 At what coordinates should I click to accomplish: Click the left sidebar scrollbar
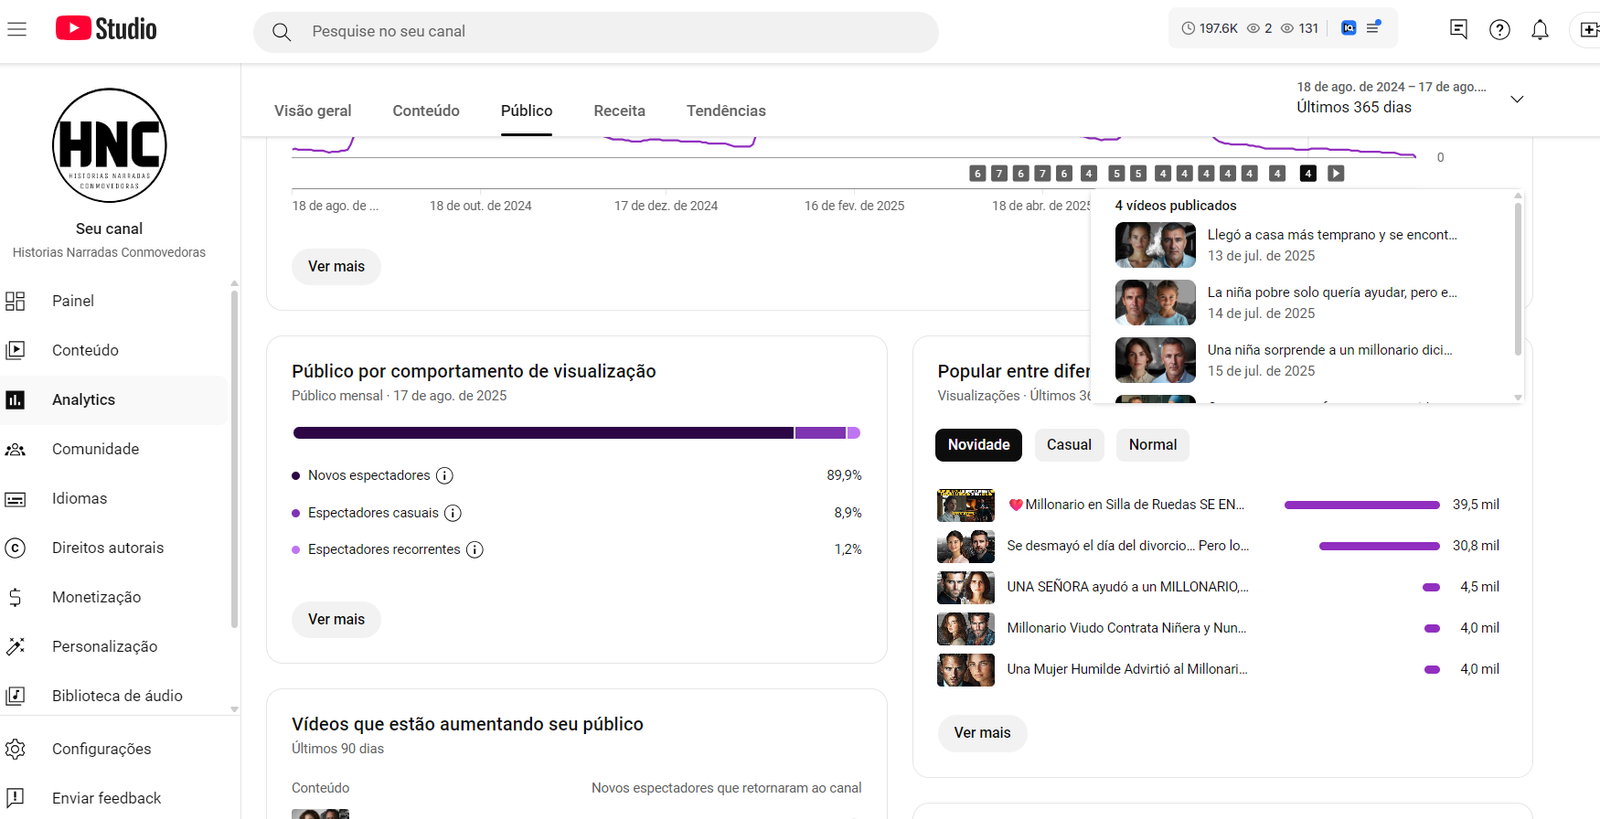(234, 460)
